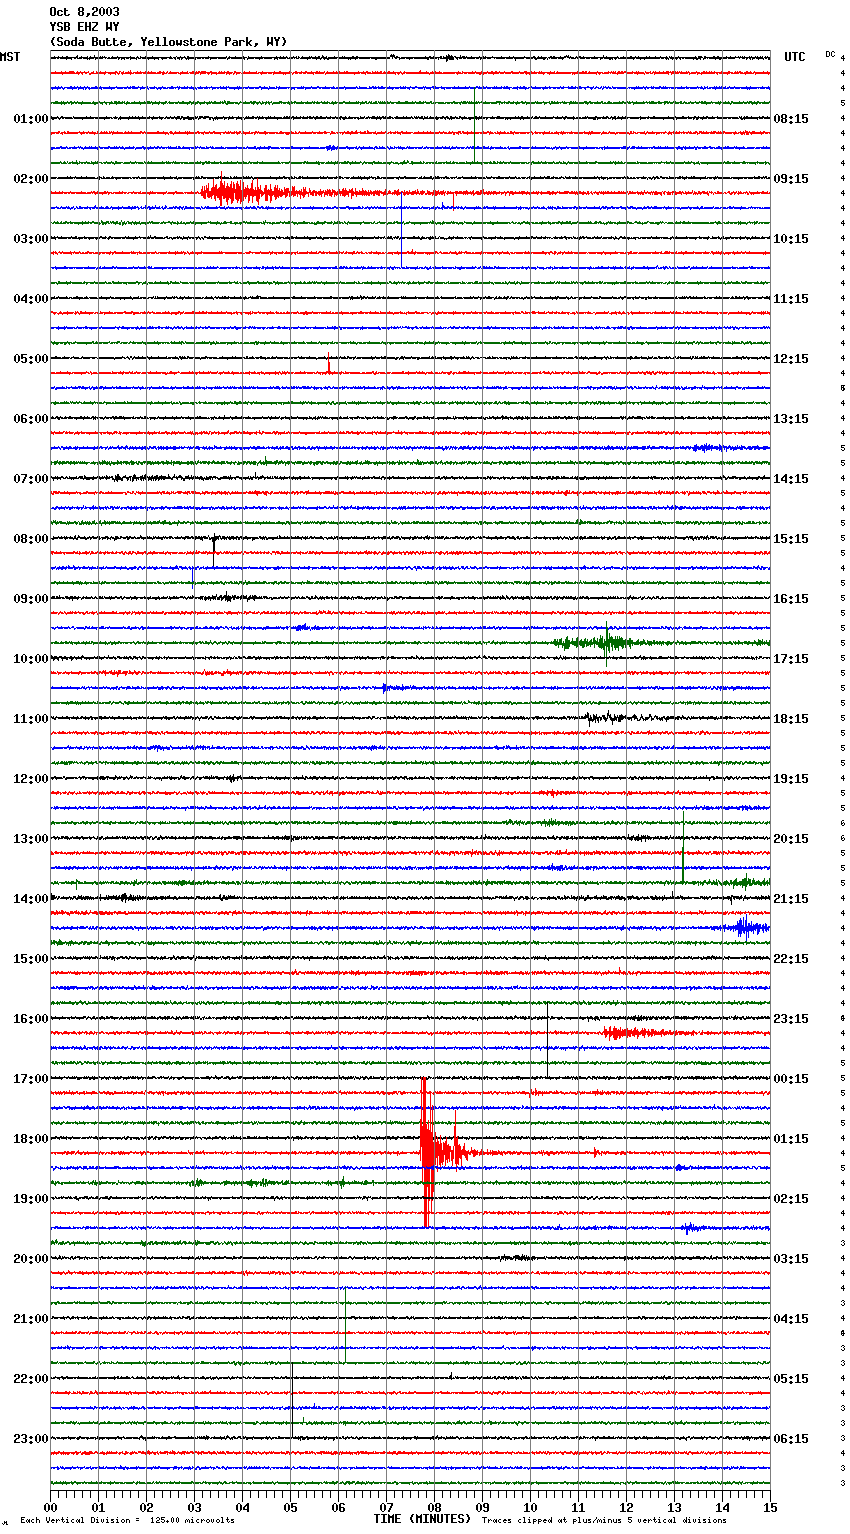Click the UTC timezone header
The image size is (850, 1534).
[x=795, y=57]
